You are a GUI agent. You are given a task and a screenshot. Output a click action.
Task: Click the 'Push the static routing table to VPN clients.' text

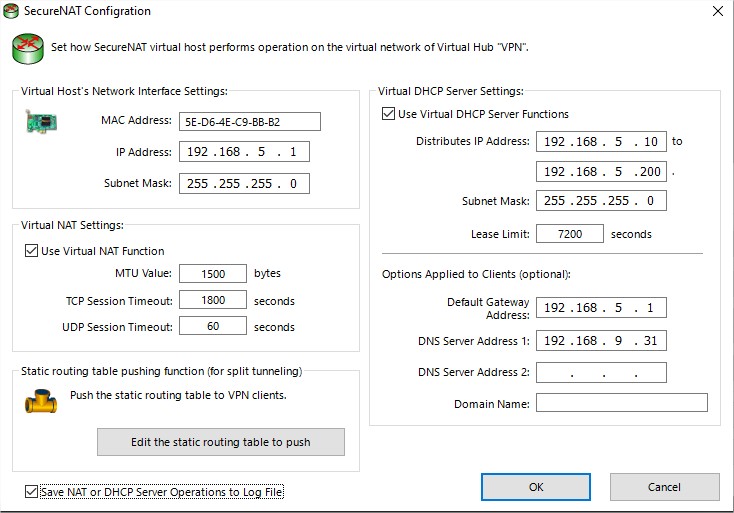[x=178, y=395]
